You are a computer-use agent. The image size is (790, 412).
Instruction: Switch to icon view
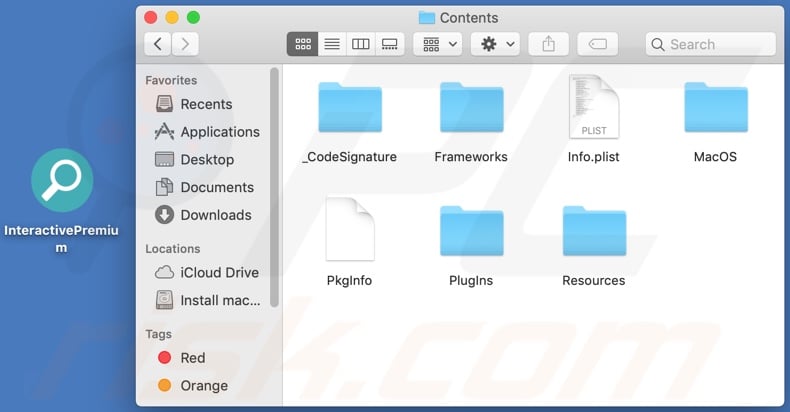click(x=302, y=44)
